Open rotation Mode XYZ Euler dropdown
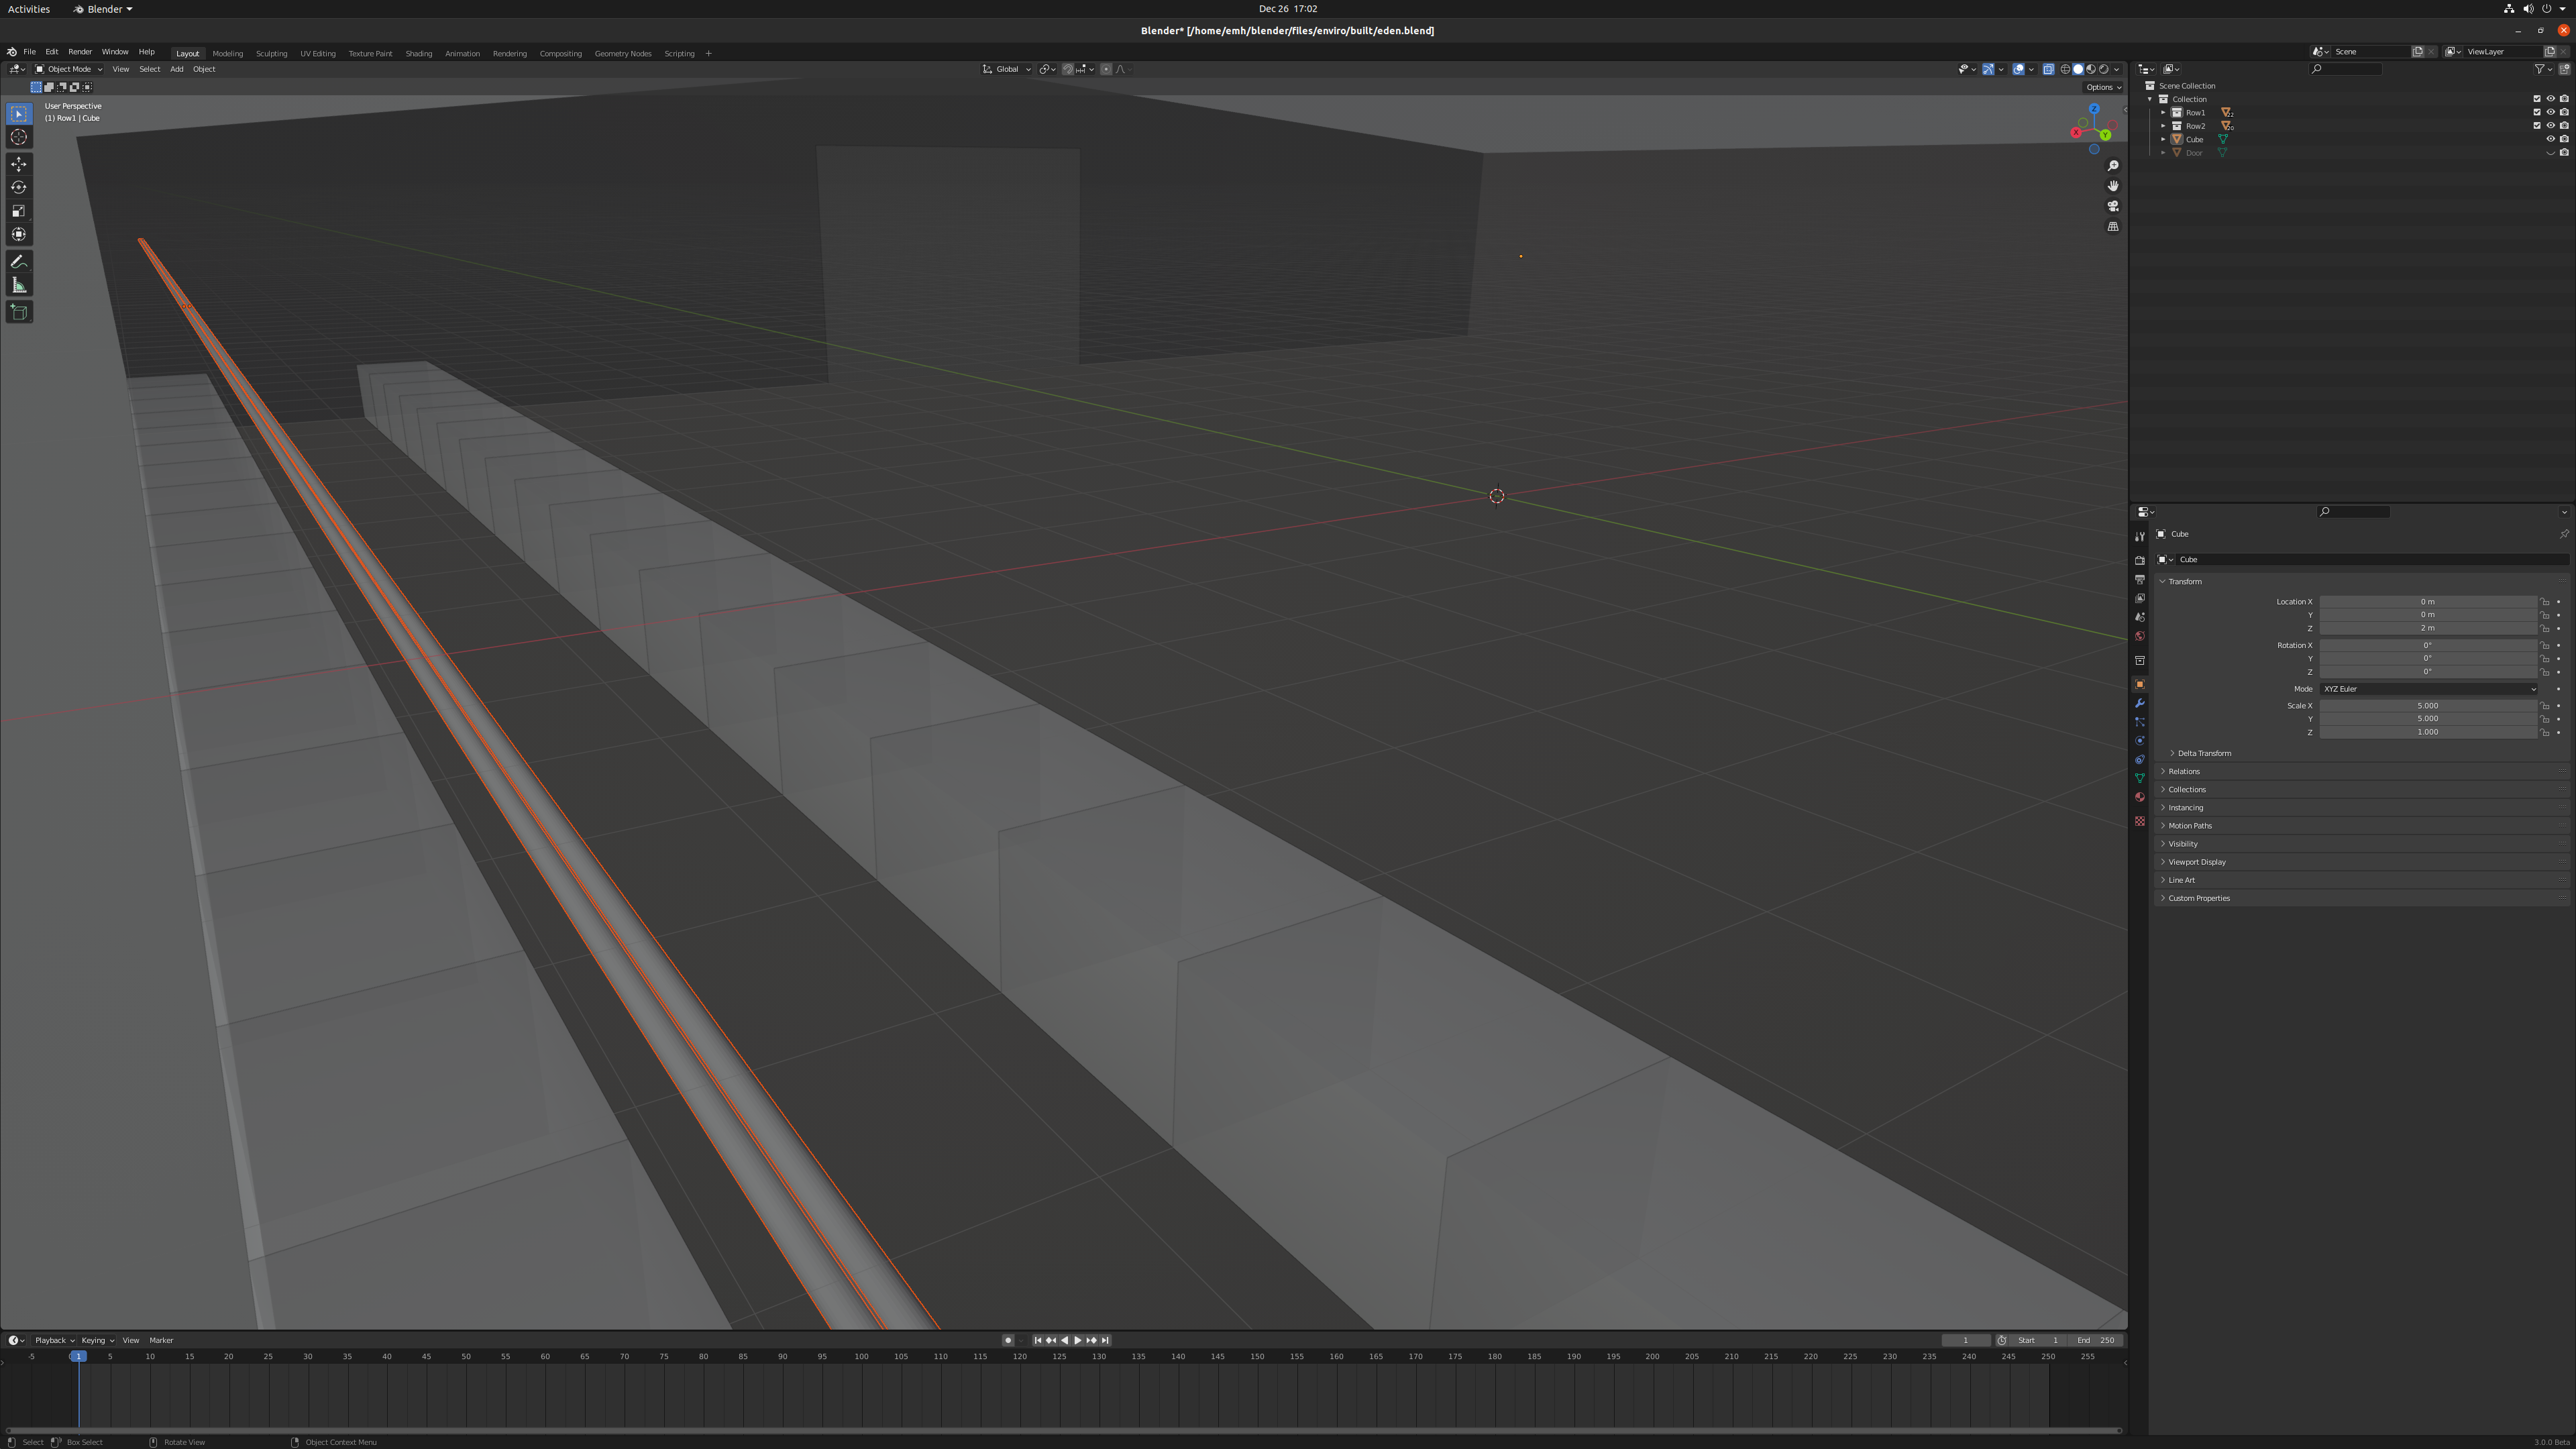This screenshot has height=1449, width=2576. 2428,689
